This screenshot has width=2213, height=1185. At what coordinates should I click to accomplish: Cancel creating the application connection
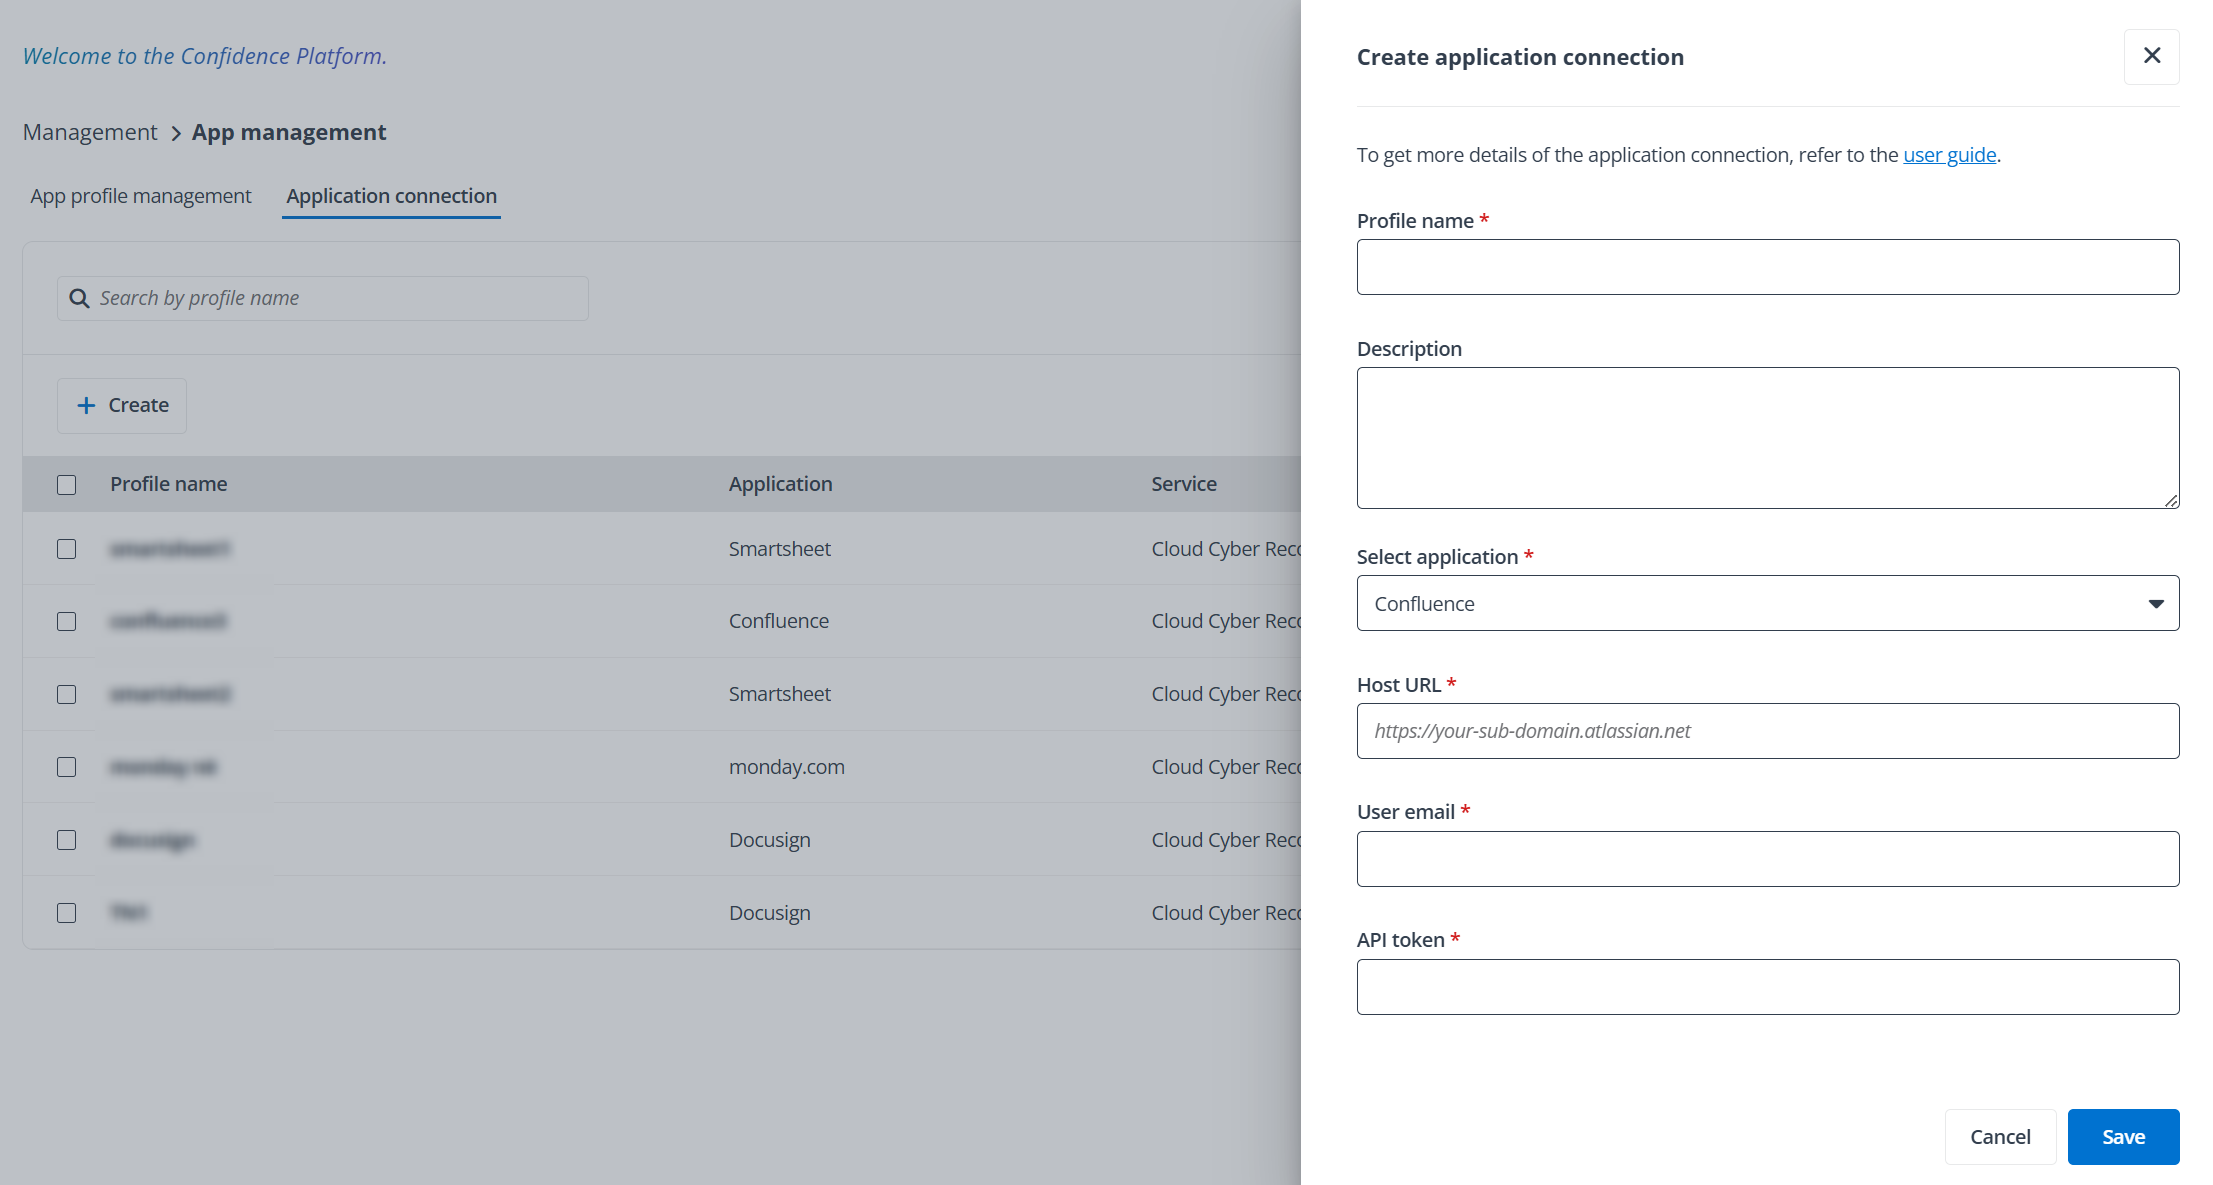click(2000, 1136)
